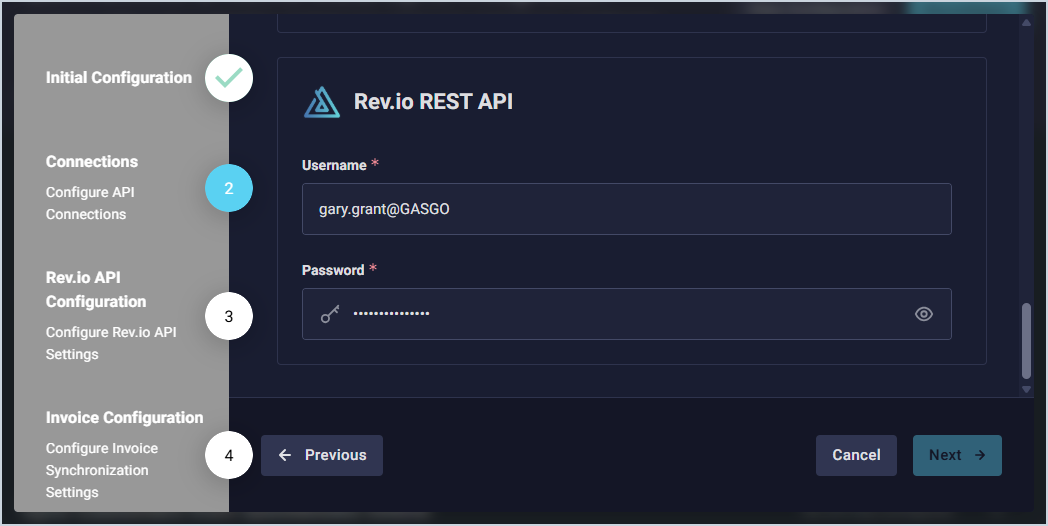Select step 2 Connections circle

[x=229, y=188]
